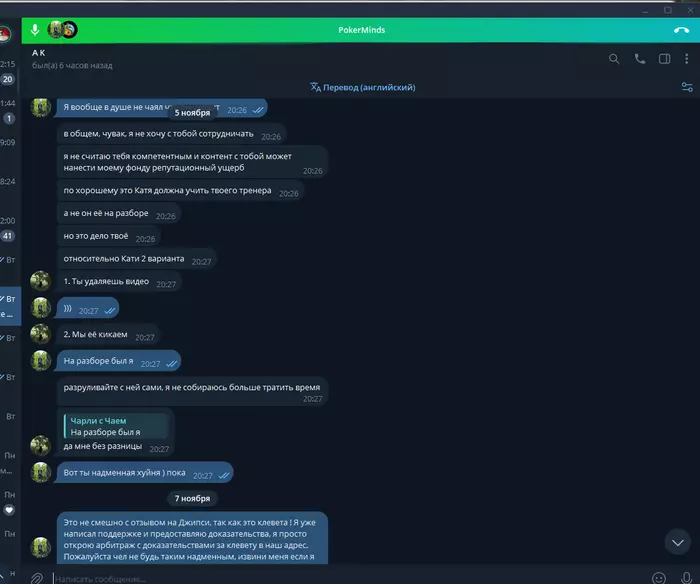Focus the Написать сообщение input field
700x584 pixels.
click(x=348, y=579)
